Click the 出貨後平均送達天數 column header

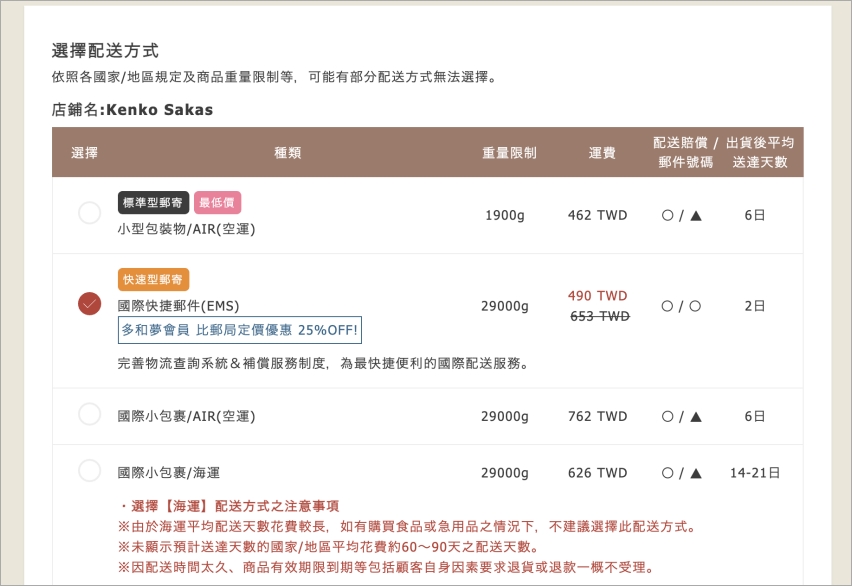(760, 153)
